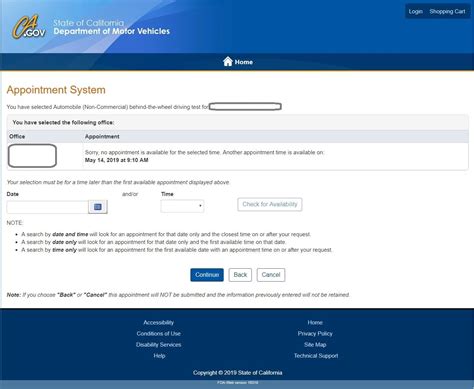
Task: Select the 'May 14, 2019 at 9:10 AM' text
Action: point(117,160)
